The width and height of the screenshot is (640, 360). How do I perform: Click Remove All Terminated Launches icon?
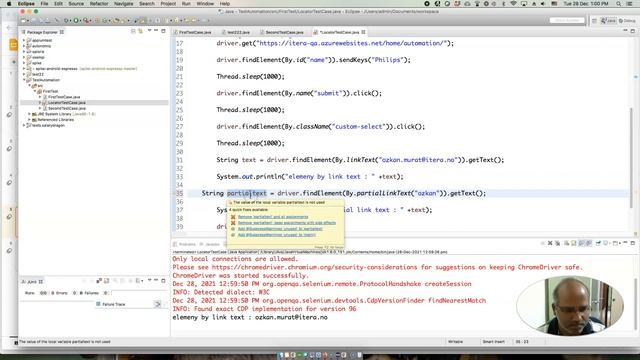[558, 243]
